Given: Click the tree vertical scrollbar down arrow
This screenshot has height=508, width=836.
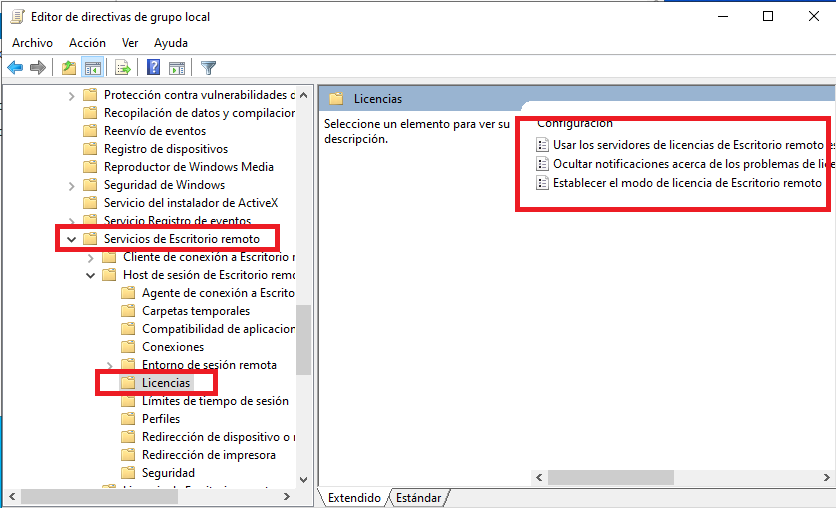Looking at the screenshot, I should 303,479.
